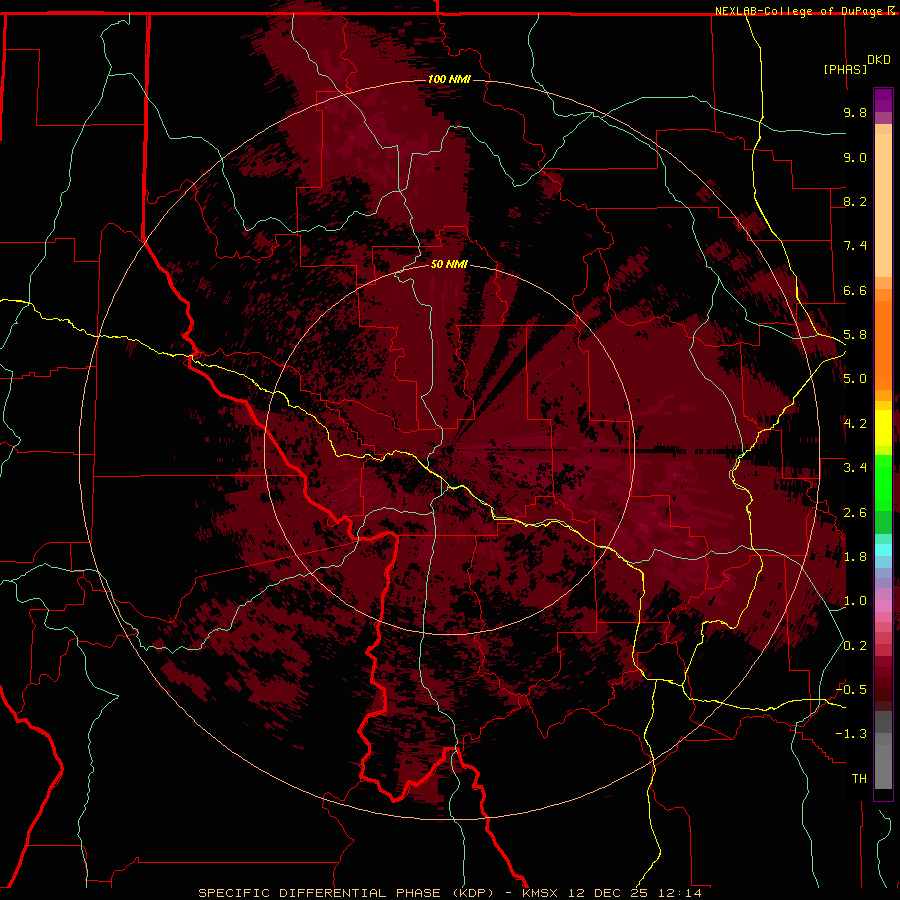The width and height of the screenshot is (900, 900).
Task: Click the pink segment of the color scale
Action: (x=883, y=606)
